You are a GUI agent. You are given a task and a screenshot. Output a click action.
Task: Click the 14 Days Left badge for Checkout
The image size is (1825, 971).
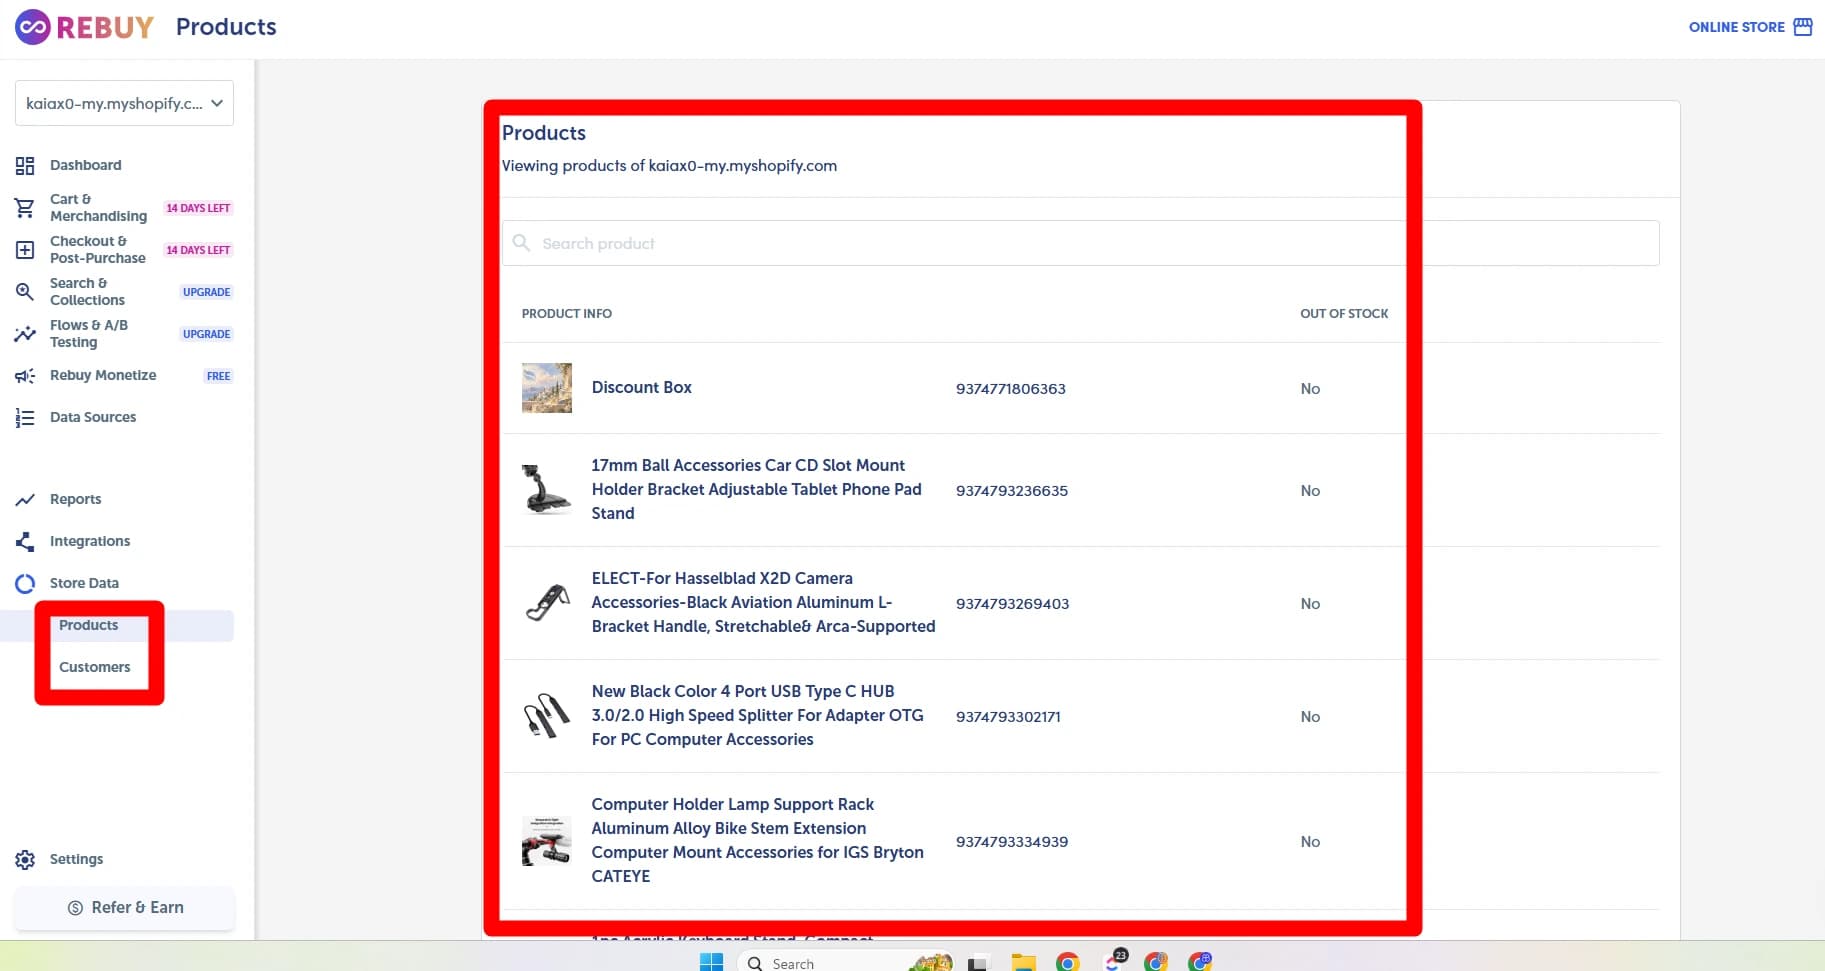tap(198, 250)
